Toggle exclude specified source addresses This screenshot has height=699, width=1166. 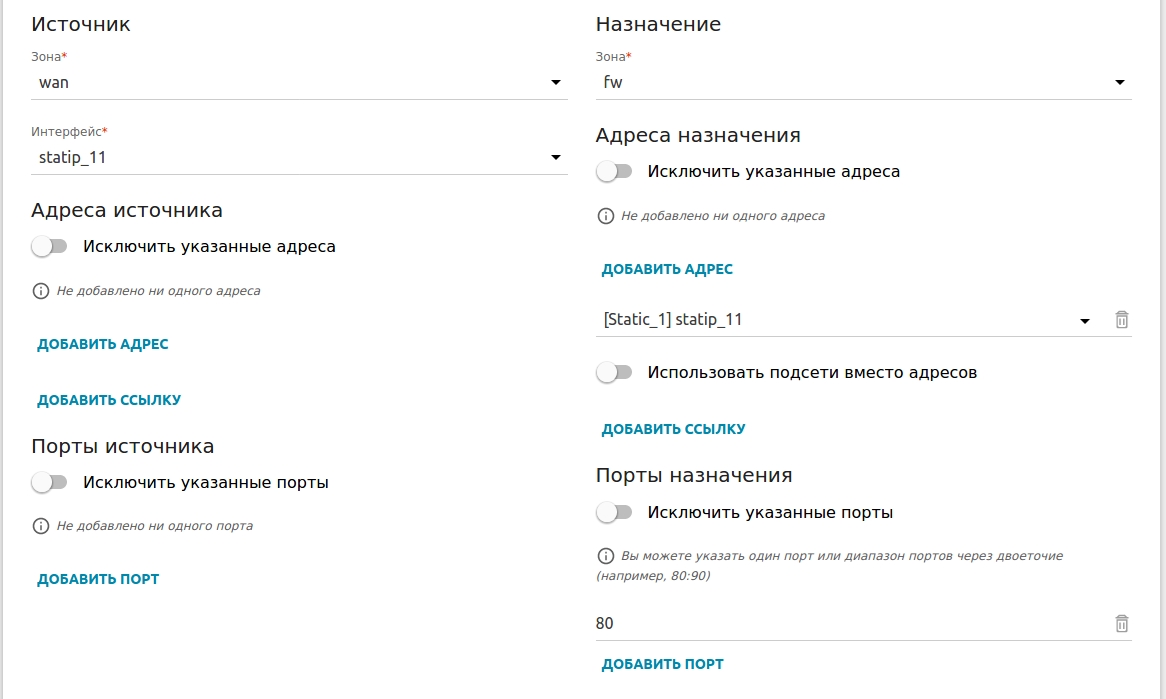(49, 246)
